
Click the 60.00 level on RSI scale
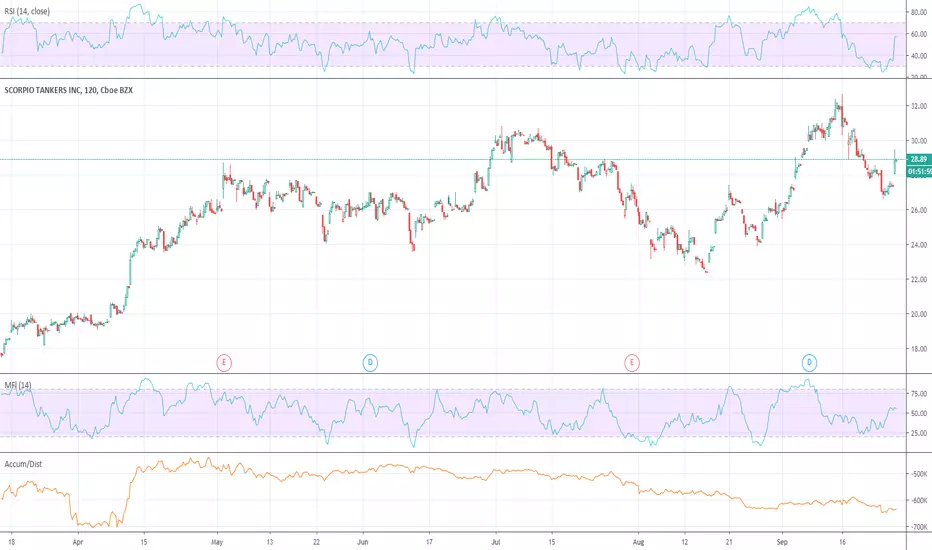pos(919,34)
